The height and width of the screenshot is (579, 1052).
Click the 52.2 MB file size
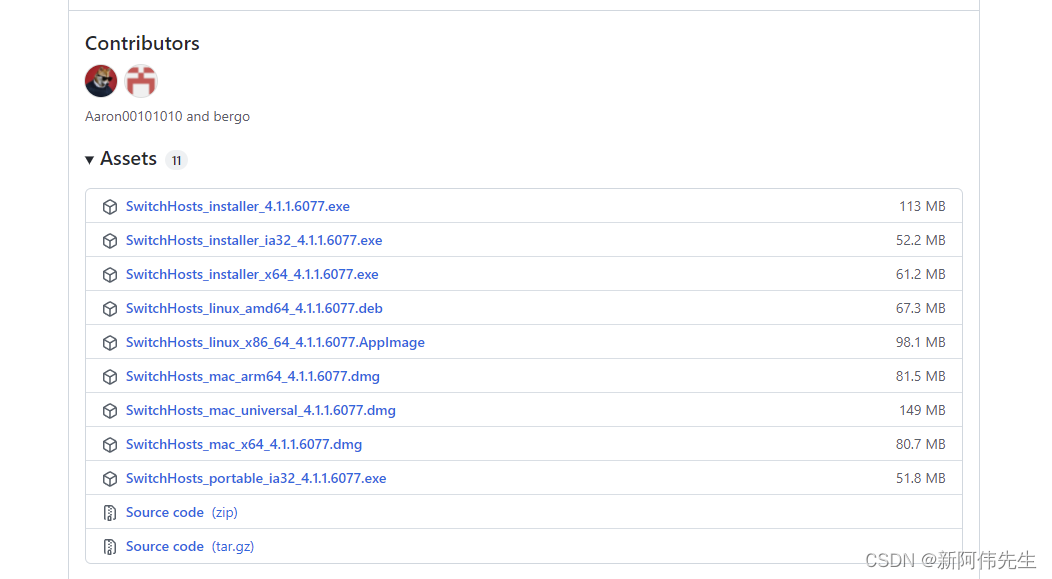click(920, 240)
